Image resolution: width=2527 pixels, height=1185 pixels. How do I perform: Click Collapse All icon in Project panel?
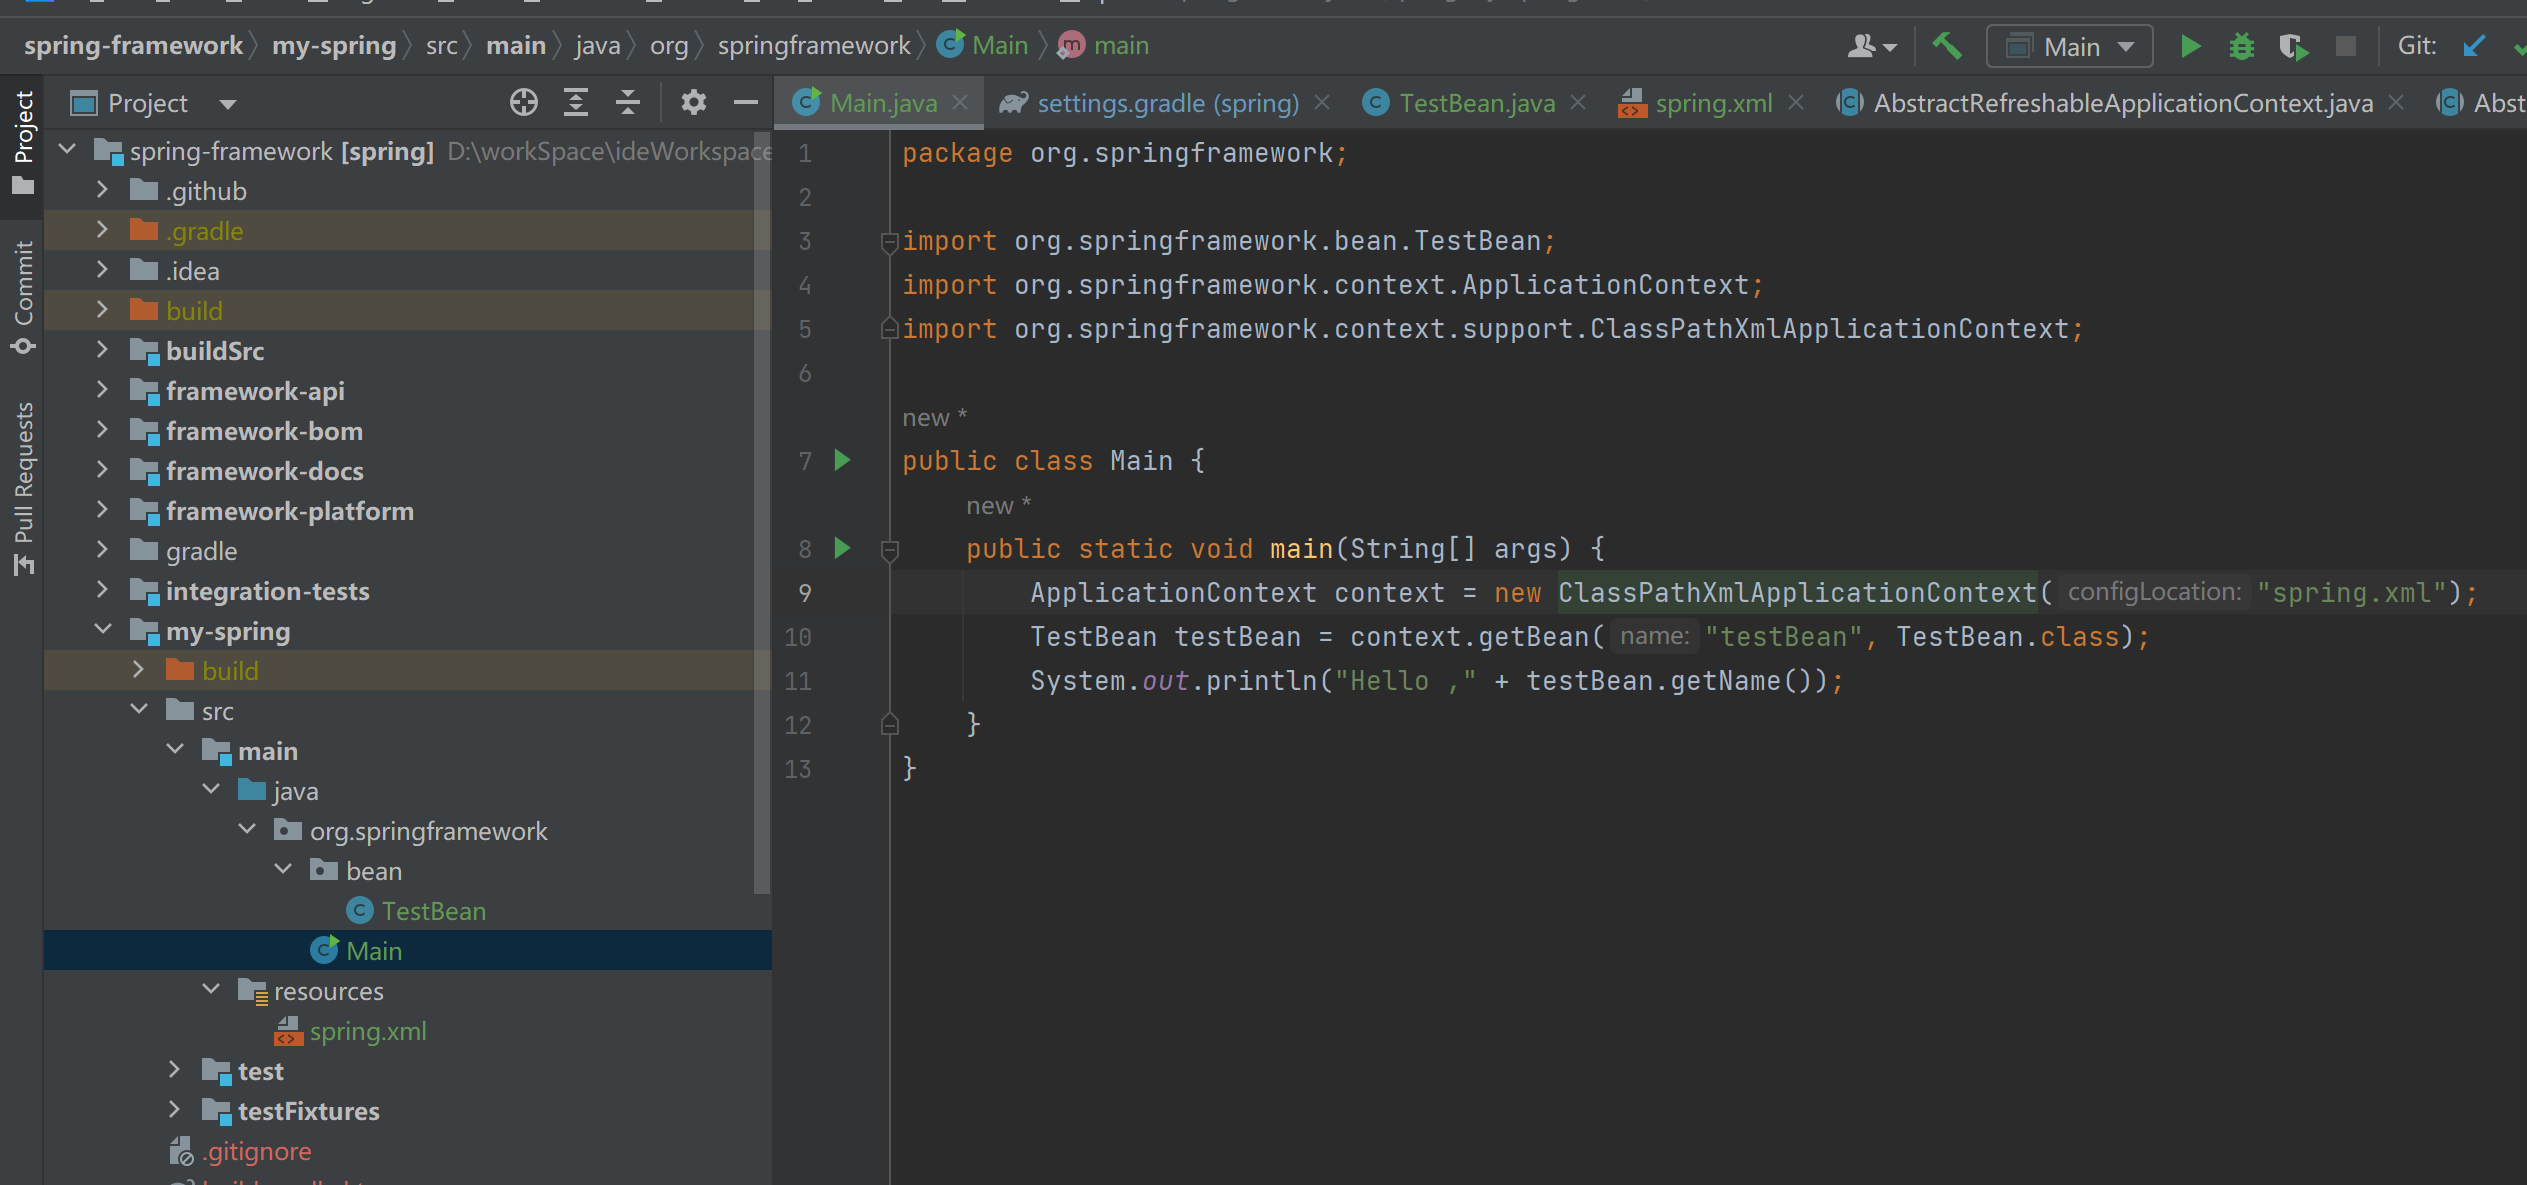coord(628,103)
